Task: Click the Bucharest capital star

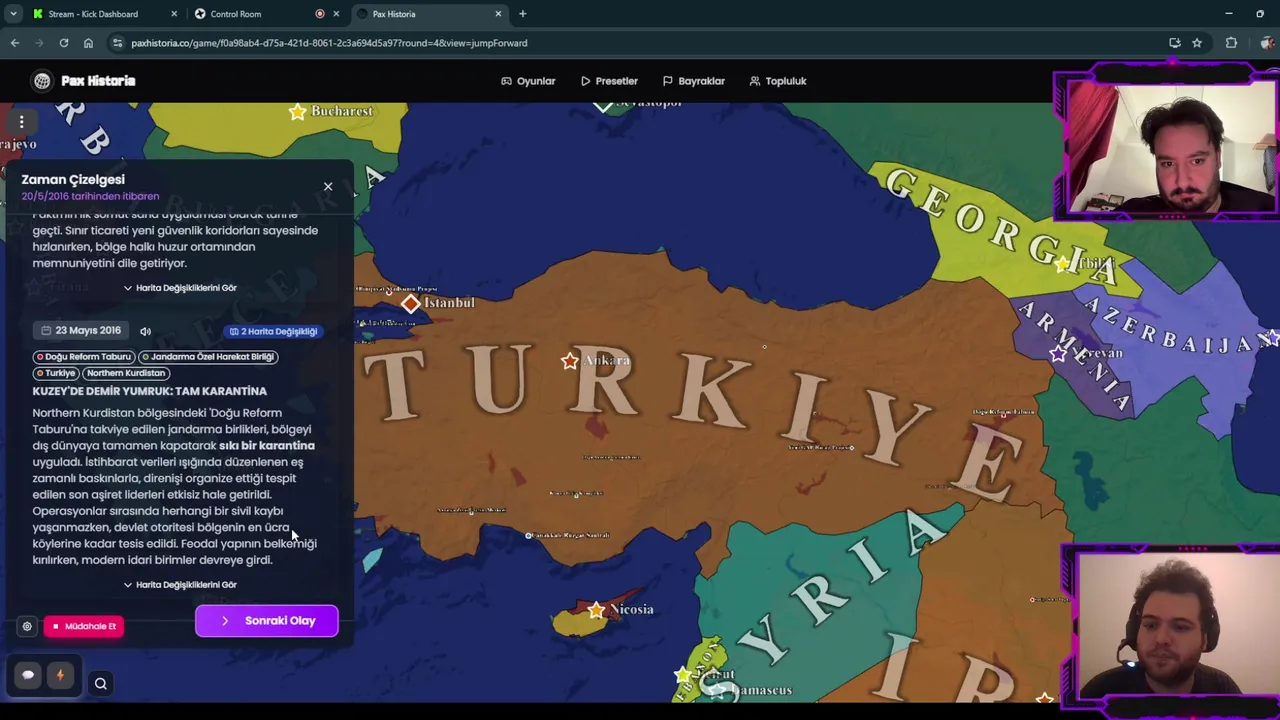Action: 297,112
